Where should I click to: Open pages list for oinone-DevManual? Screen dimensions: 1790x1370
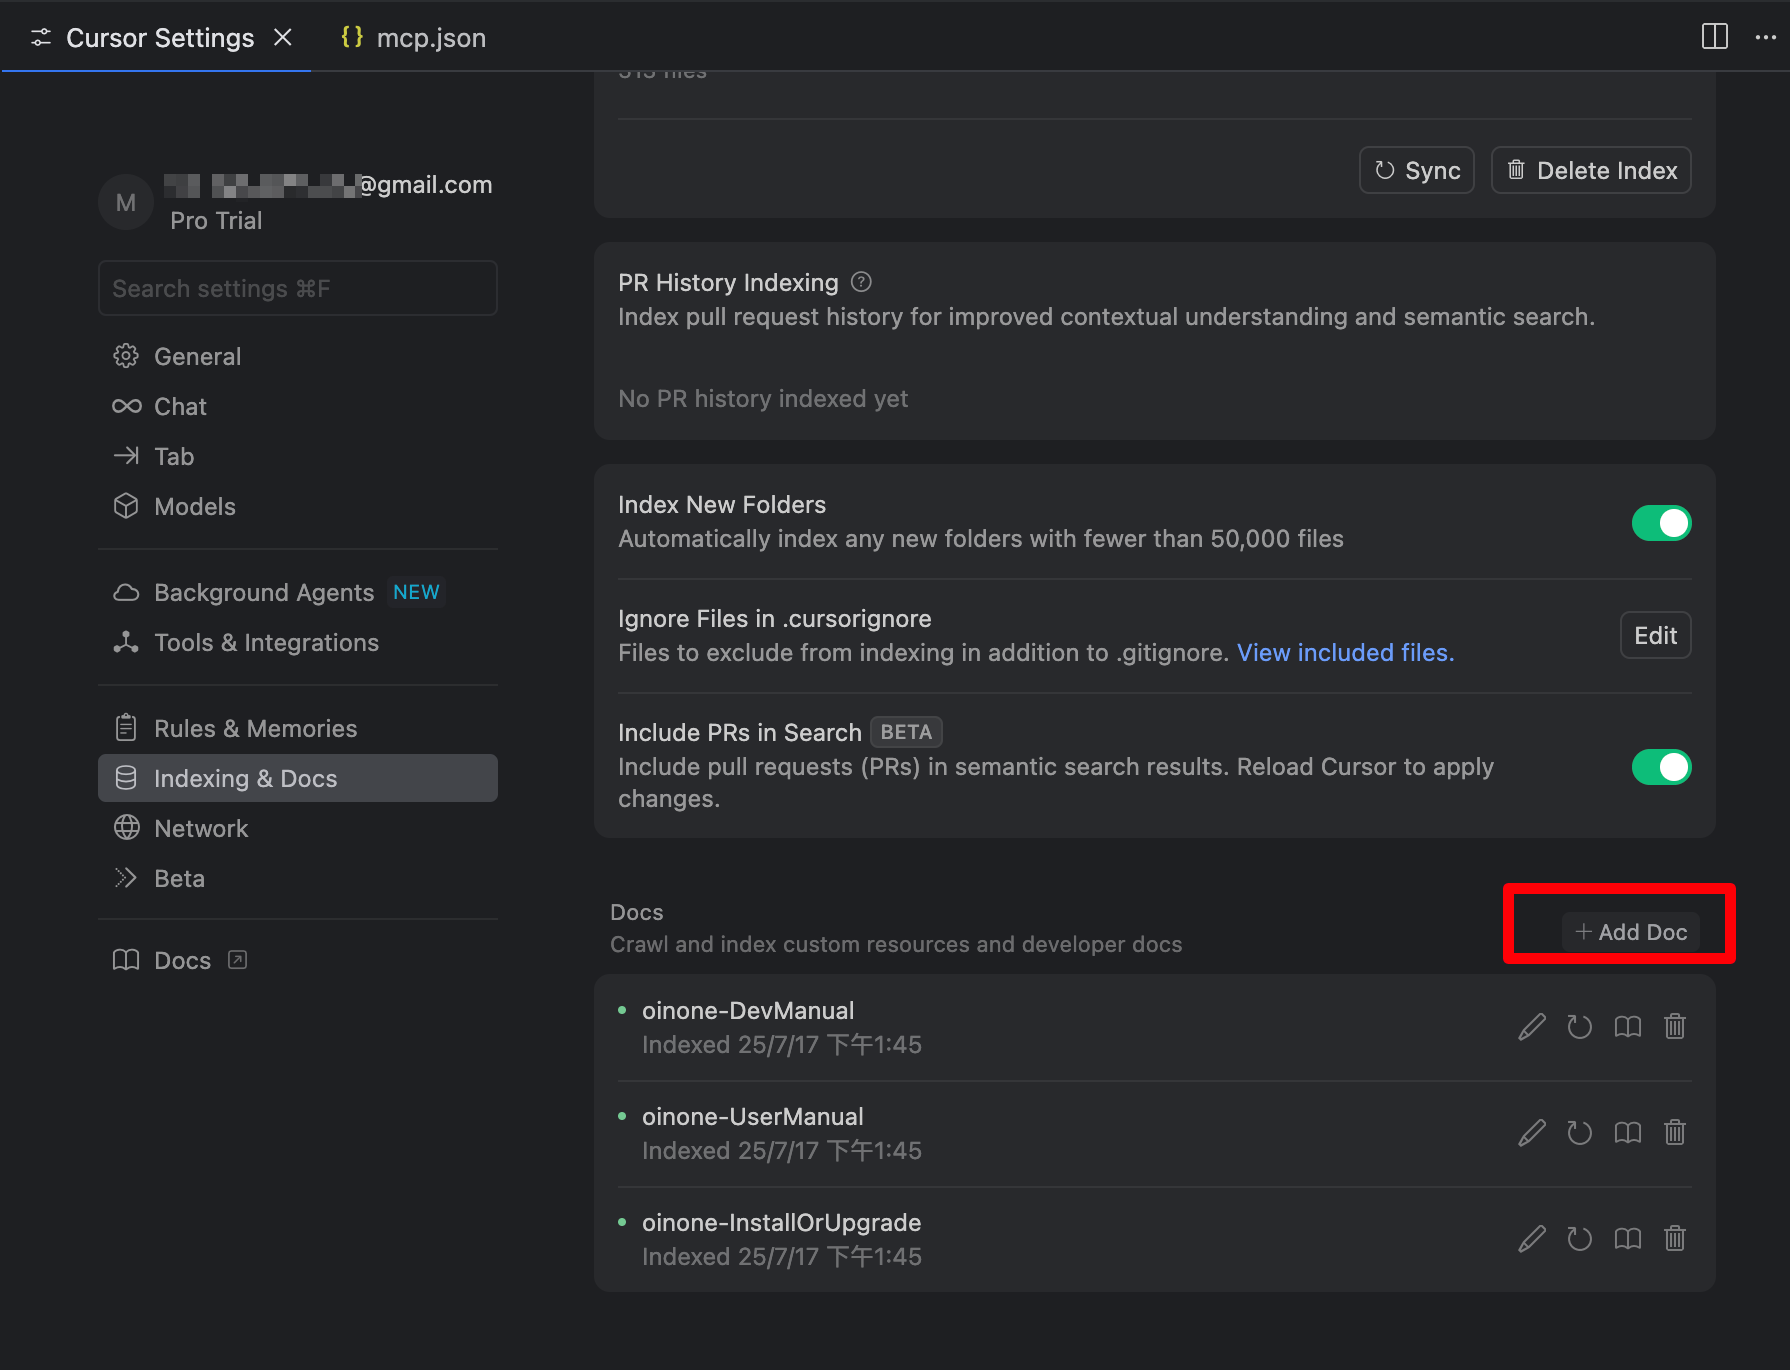1628,1027
